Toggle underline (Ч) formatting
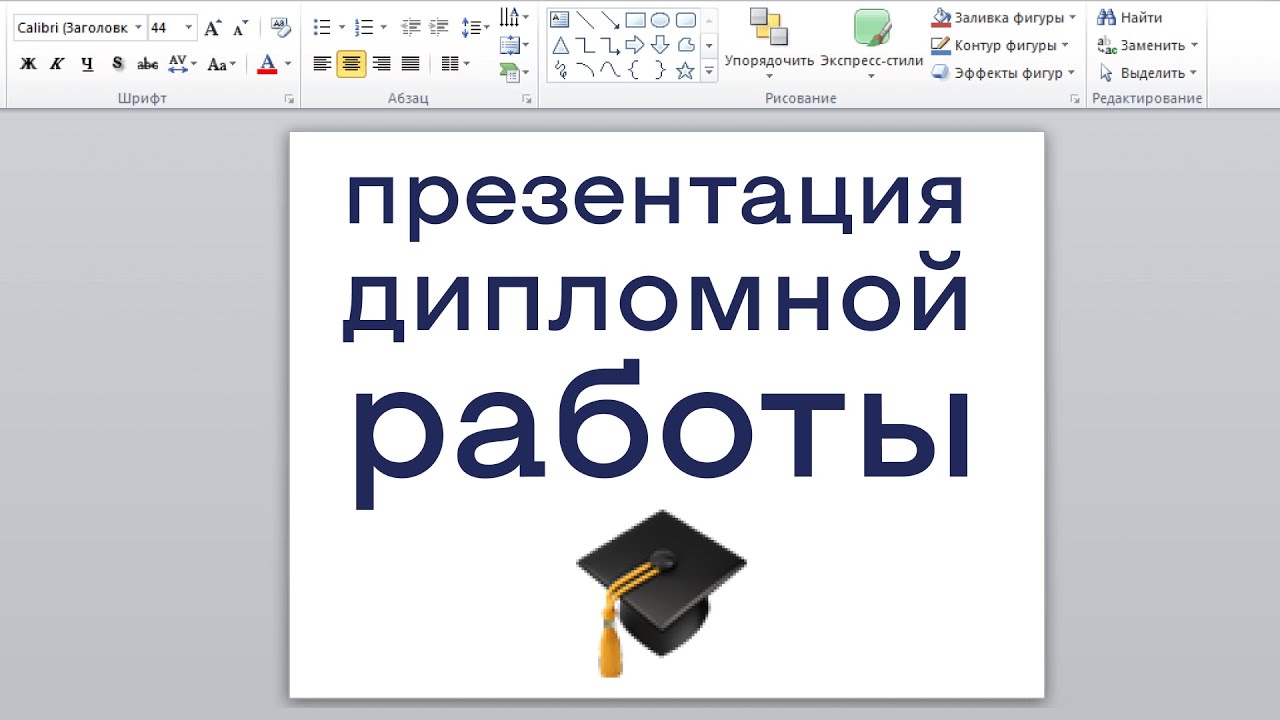1280x720 pixels. point(87,64)
